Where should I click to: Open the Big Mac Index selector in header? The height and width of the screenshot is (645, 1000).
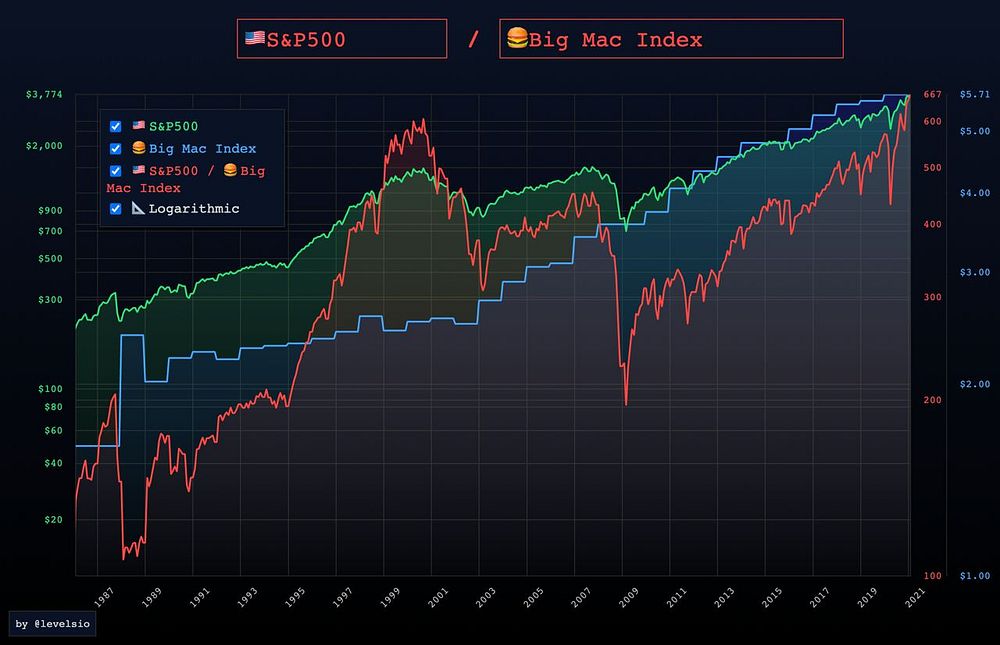(x=672, y=39)
